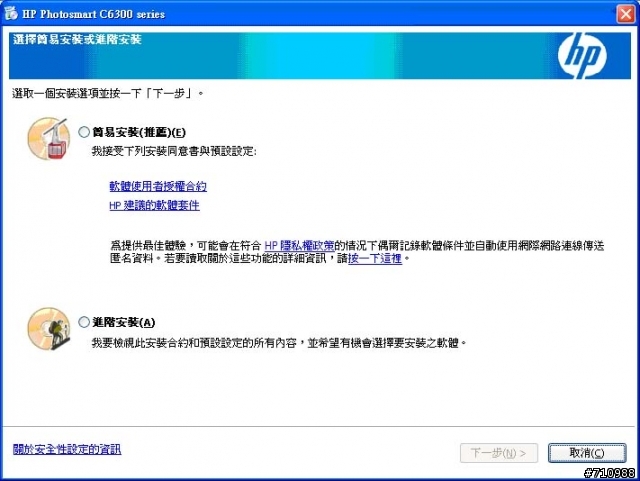
Task: Click the installer icon in title bar
Action: click(11, 13)
